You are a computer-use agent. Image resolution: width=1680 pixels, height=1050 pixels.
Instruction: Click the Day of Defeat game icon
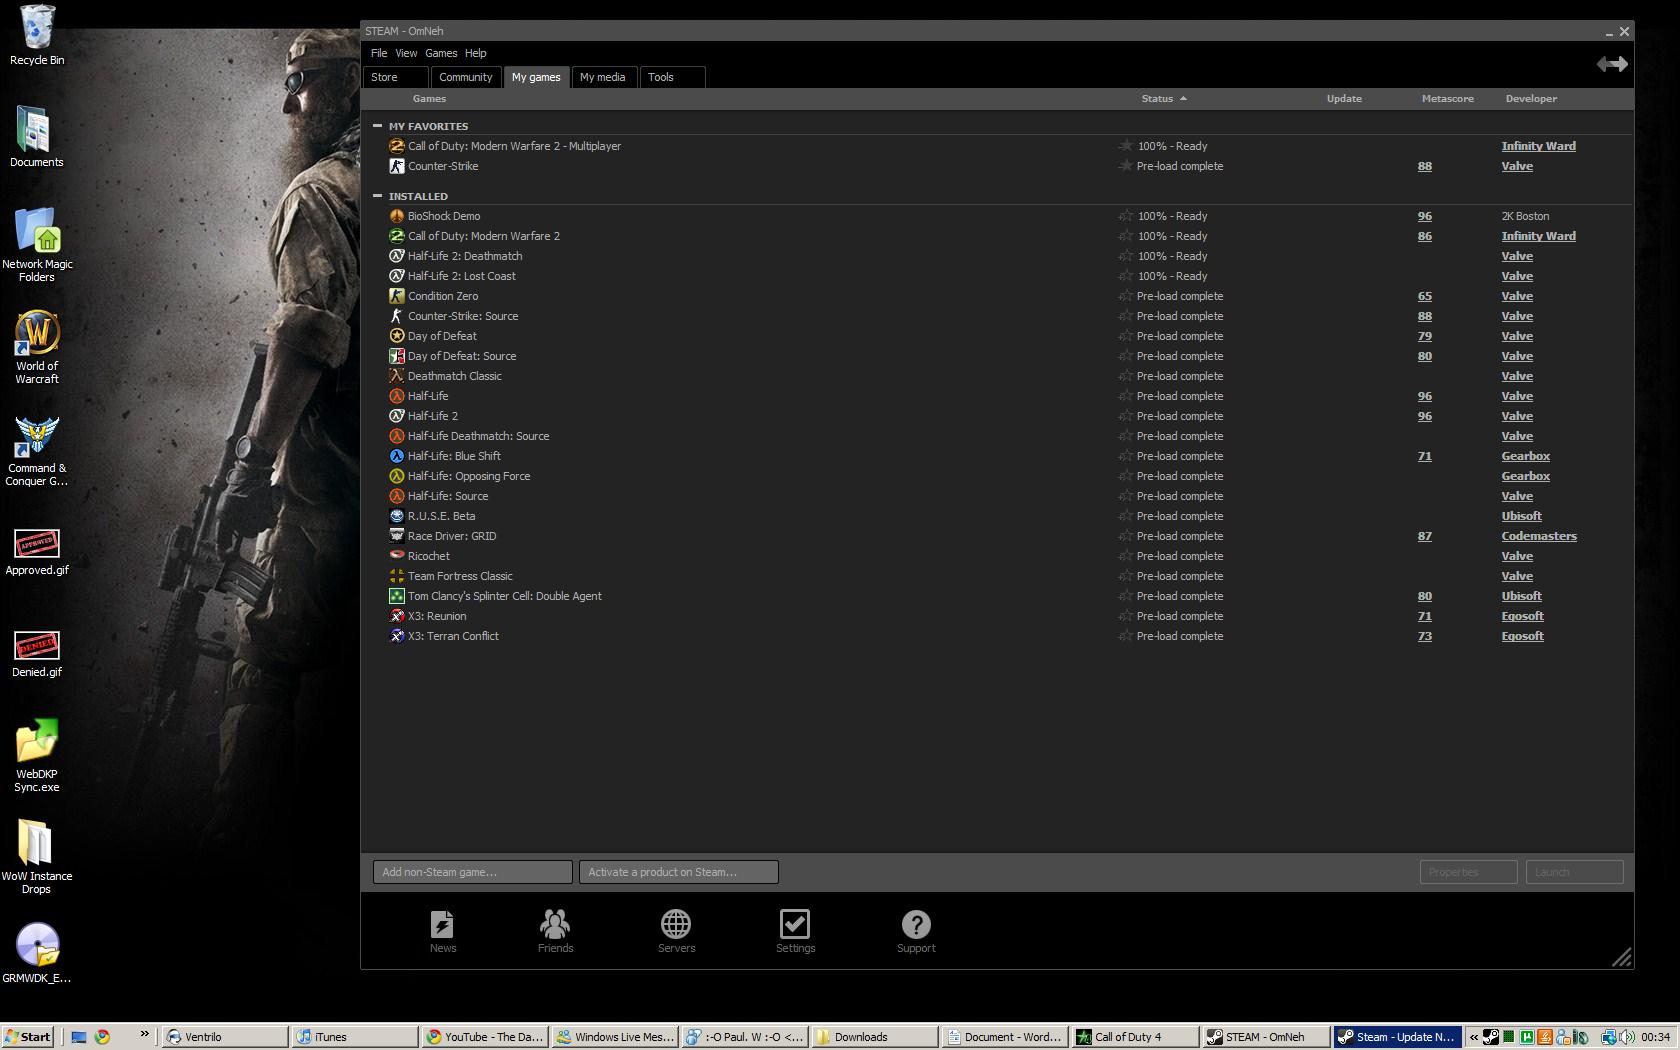tap(397, 336)
